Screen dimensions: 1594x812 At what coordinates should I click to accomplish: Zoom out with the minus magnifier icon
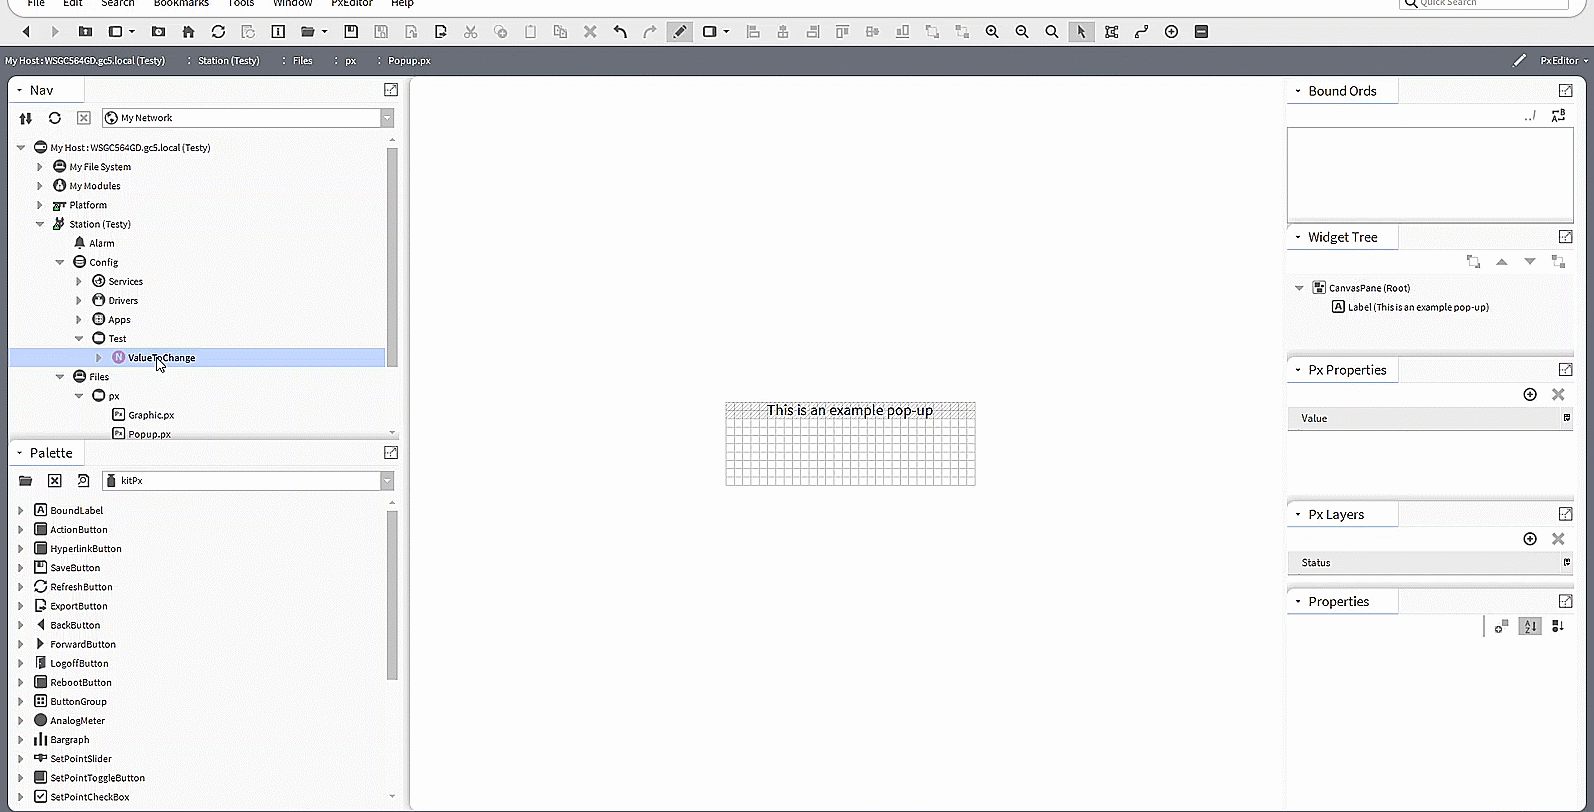pyautogui.click(x=1022, y=32)
